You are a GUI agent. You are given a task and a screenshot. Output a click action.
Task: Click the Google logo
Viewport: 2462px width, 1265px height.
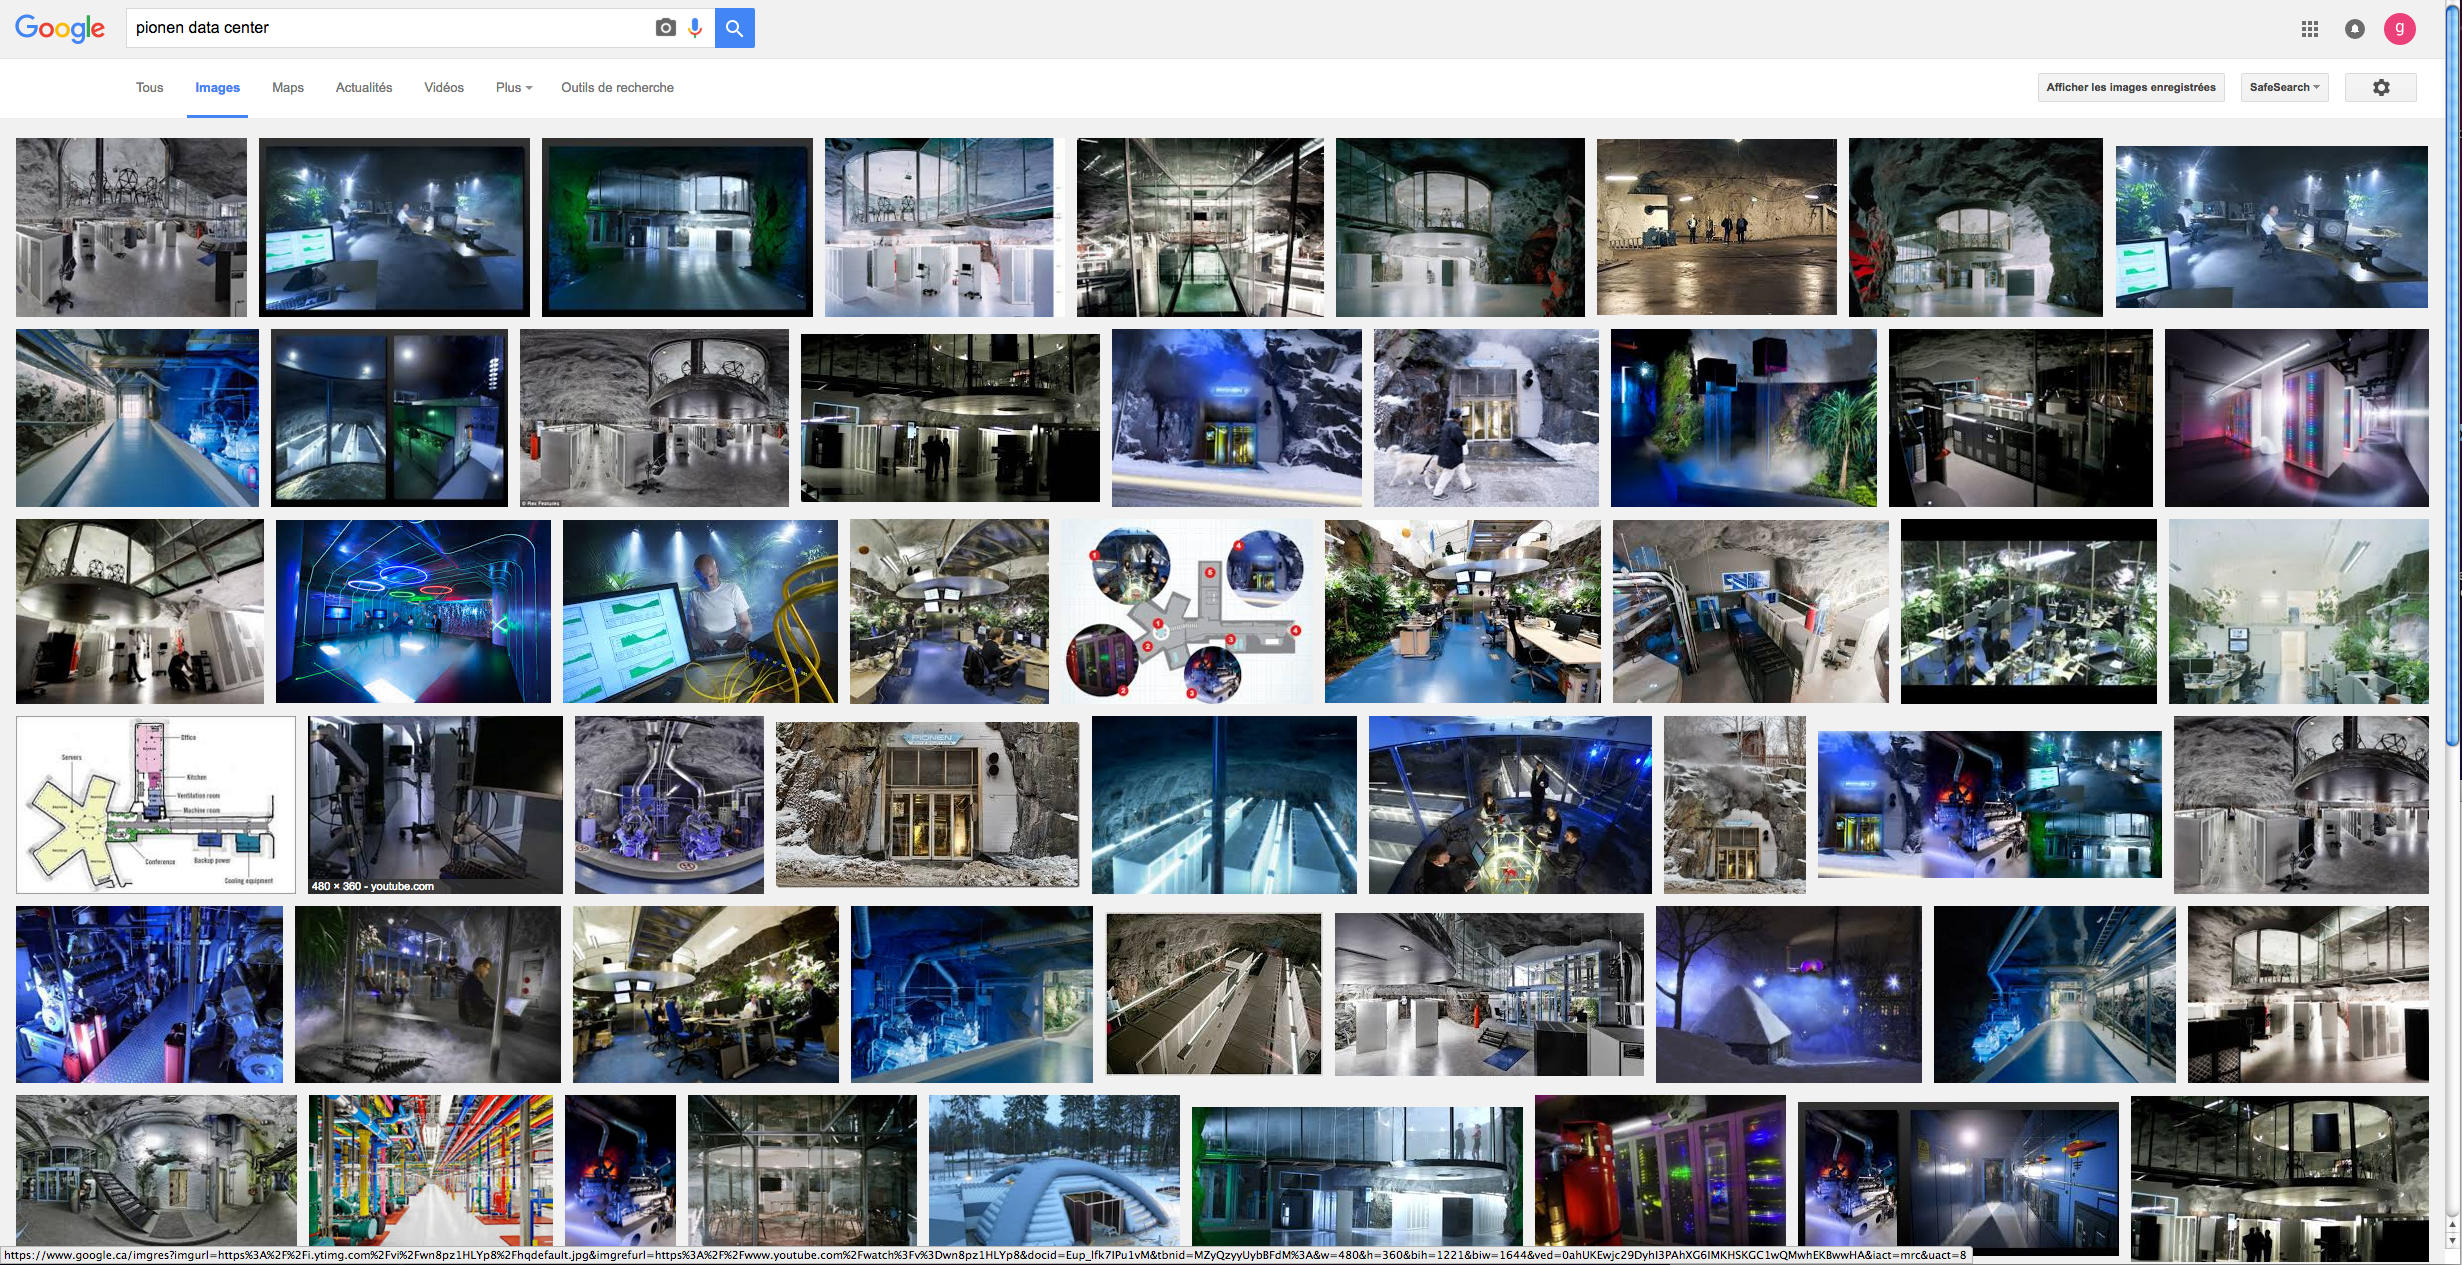(60, 28)
